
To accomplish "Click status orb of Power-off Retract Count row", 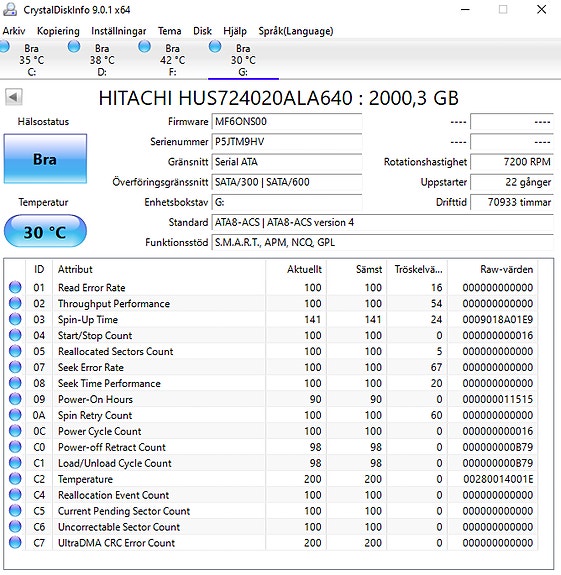I will point(15,447).
